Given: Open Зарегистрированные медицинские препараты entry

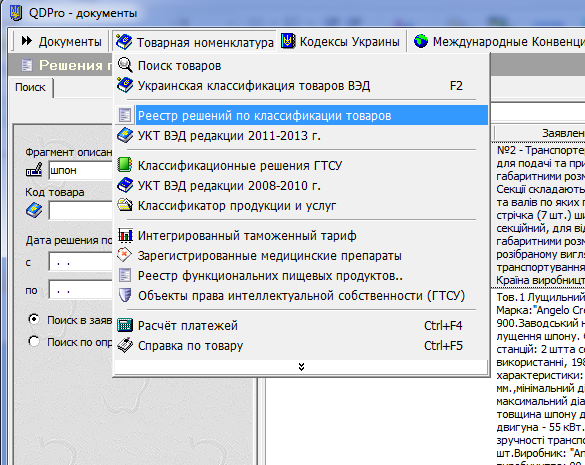Looking at the screenshot, I should point(301,256).
